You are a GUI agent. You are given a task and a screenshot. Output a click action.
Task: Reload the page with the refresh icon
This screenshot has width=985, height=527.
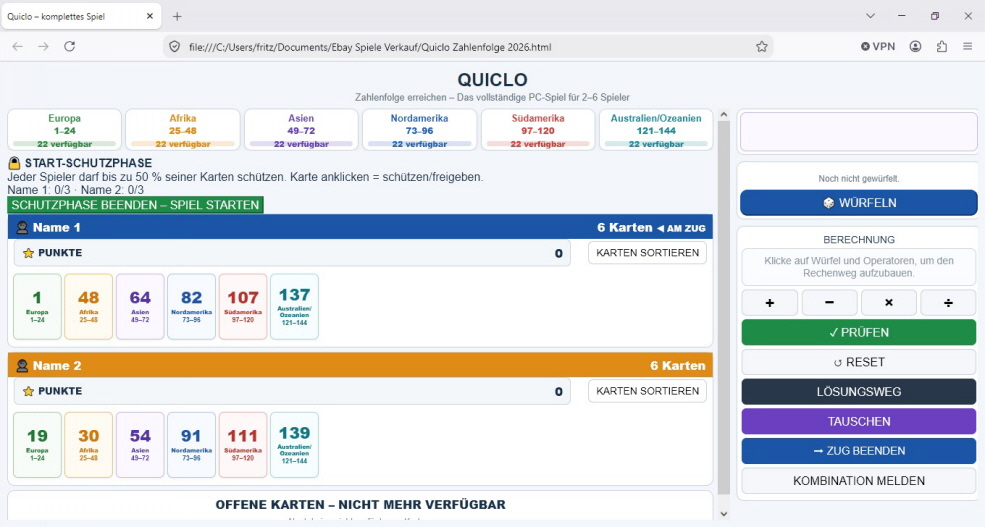tap(70, 46)
